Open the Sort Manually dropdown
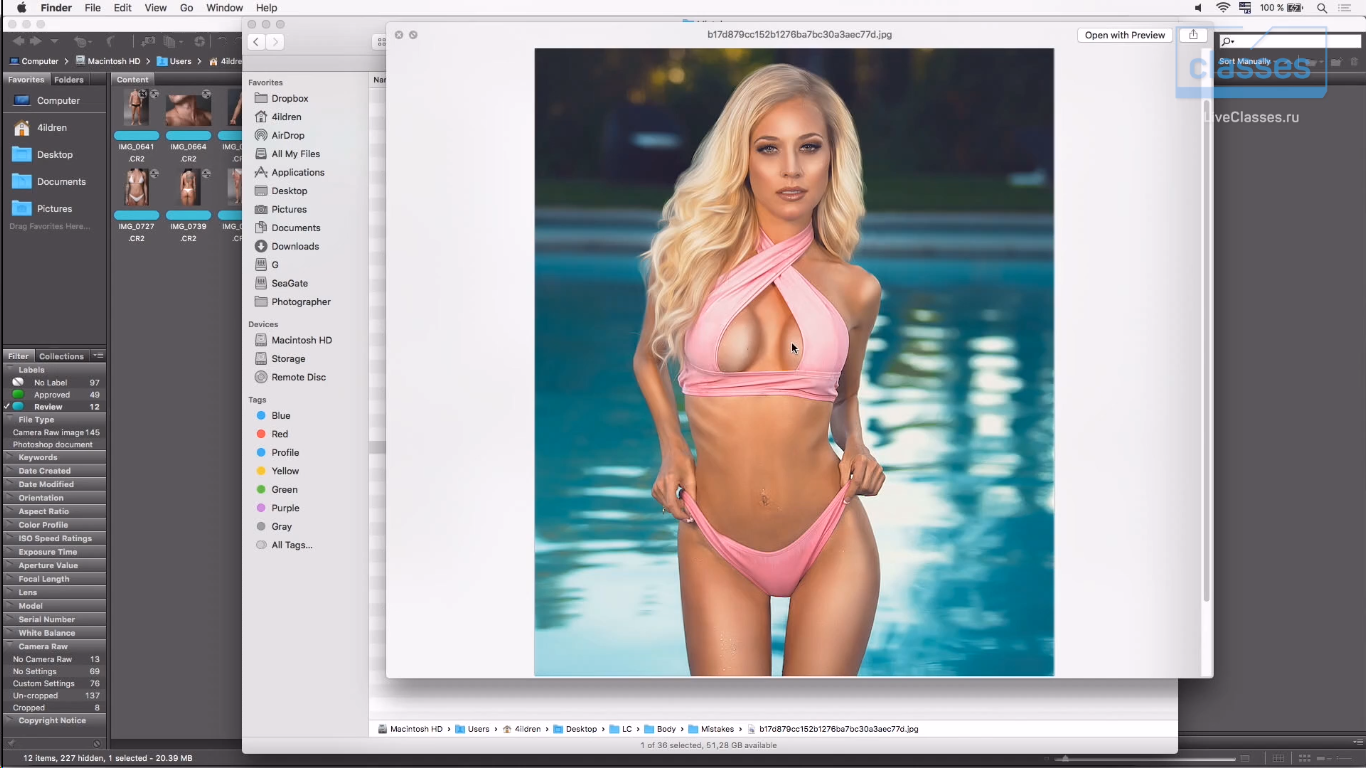This screenshot has width=1366, height=768. [x=1245, y=62]
